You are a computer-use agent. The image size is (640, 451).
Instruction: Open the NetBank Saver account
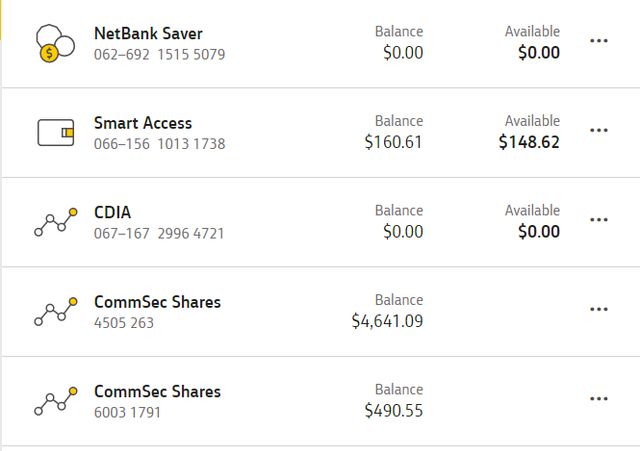click(148, 33)
